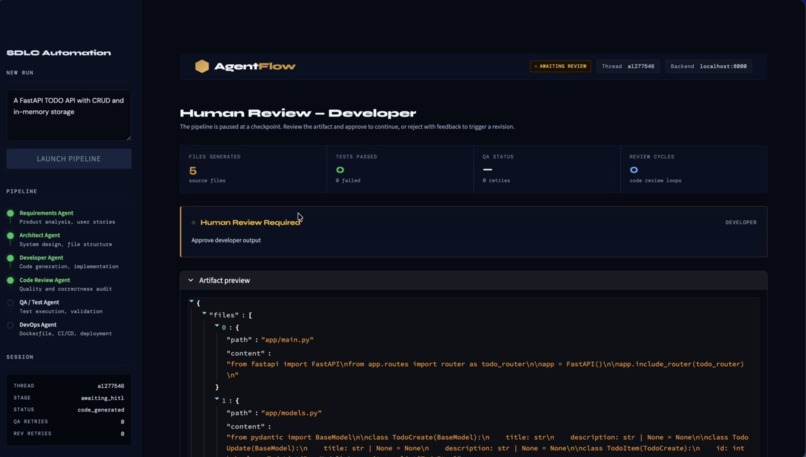Click the "code review loops" caption

pos(655,180)
